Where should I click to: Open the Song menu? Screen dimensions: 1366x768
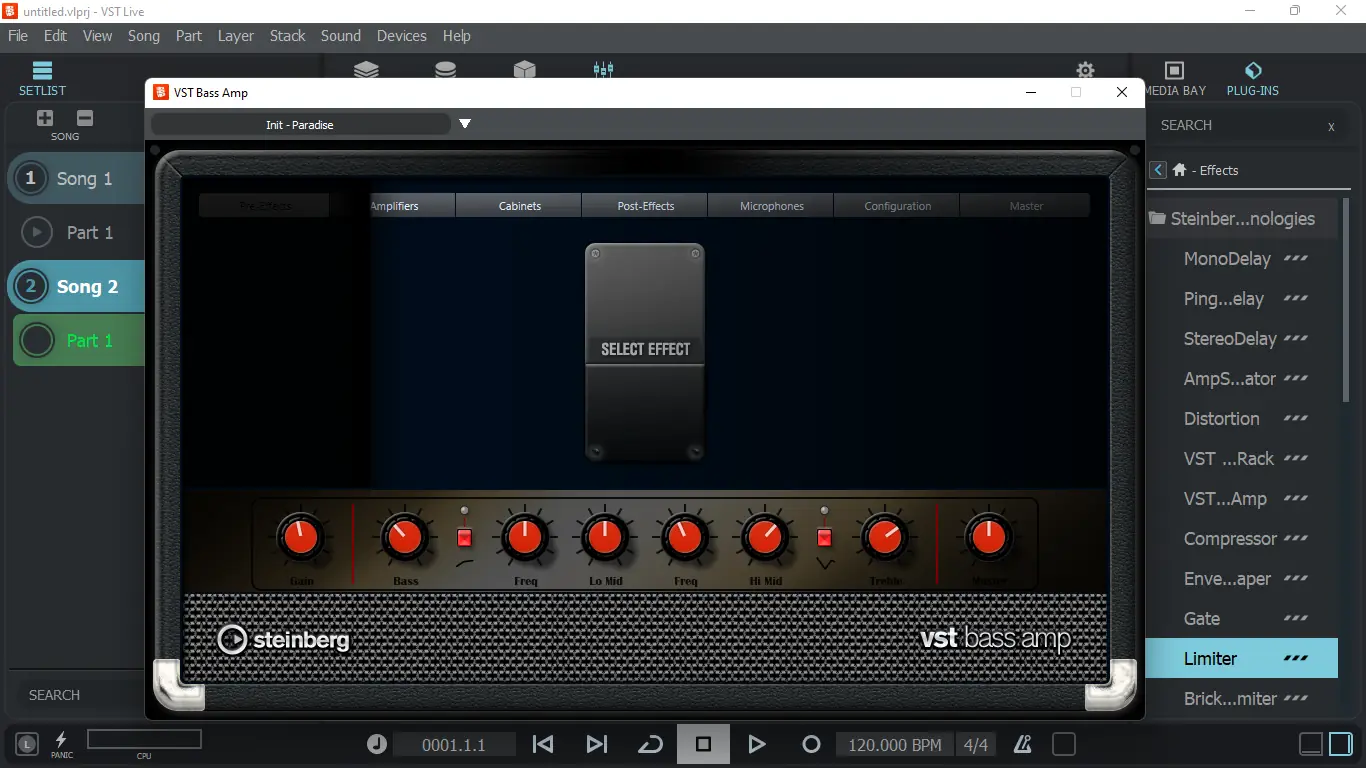144,36
